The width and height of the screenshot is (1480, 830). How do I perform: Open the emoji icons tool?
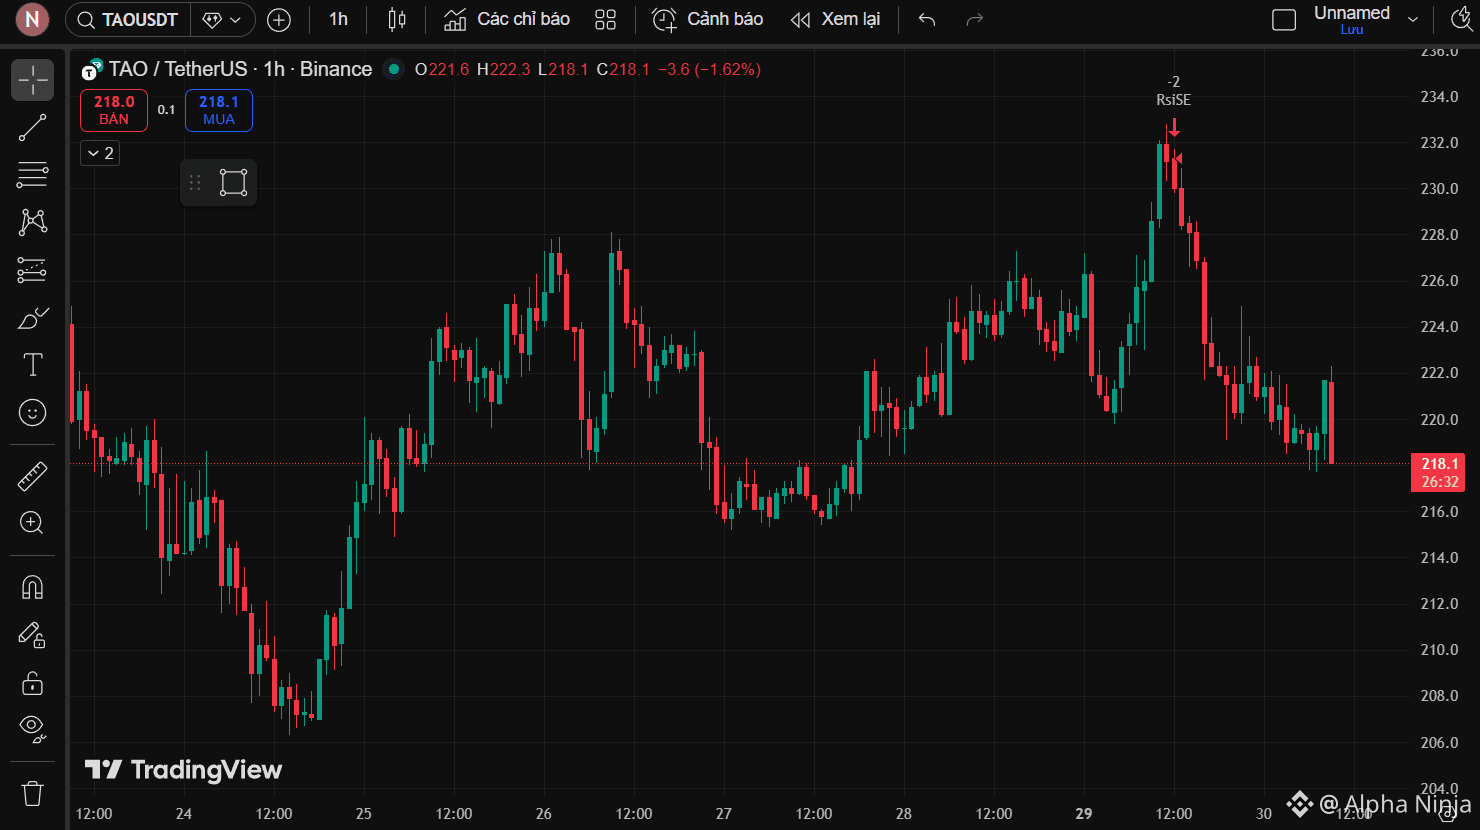point(32,412)
